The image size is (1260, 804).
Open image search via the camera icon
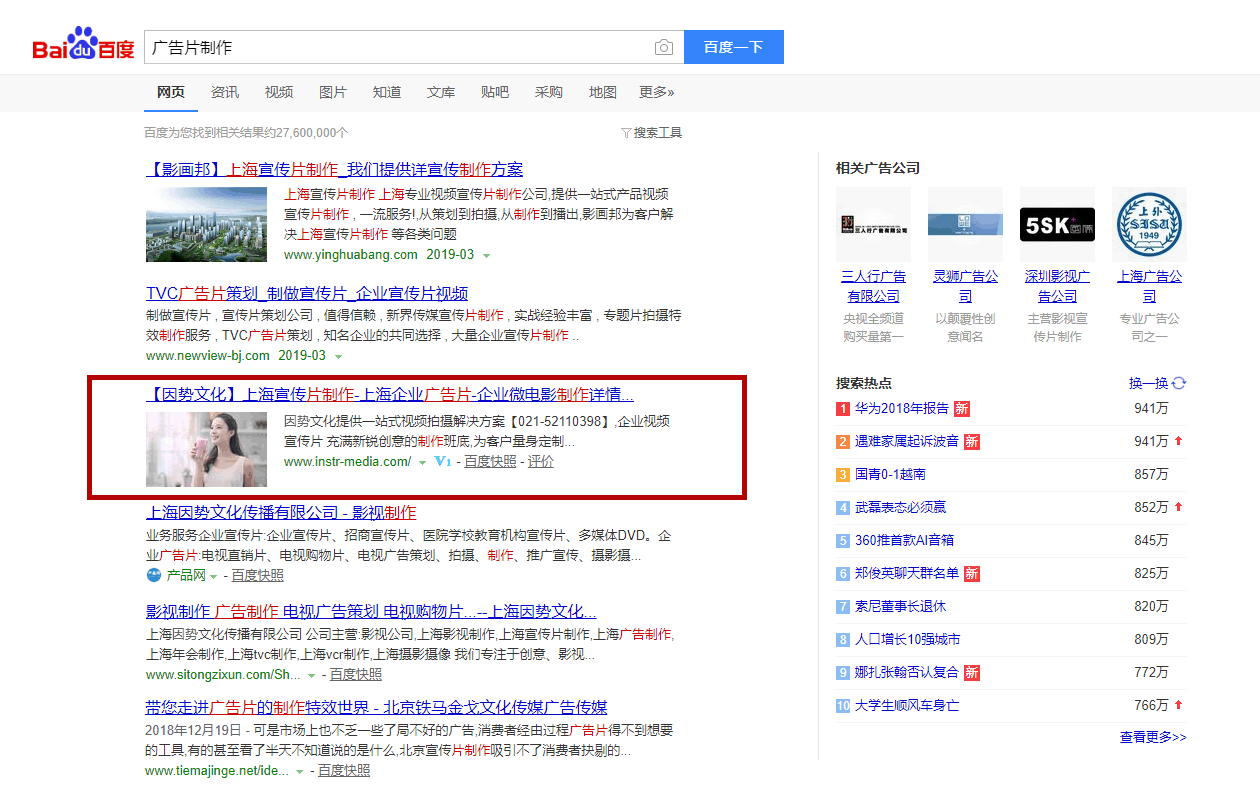pyautogui.click(x=664, y=47)
